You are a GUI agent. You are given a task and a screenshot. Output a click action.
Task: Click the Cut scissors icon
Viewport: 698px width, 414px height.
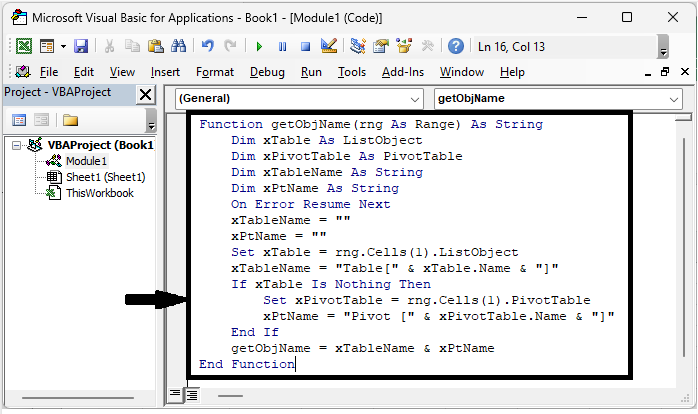[x=109, y=46]
